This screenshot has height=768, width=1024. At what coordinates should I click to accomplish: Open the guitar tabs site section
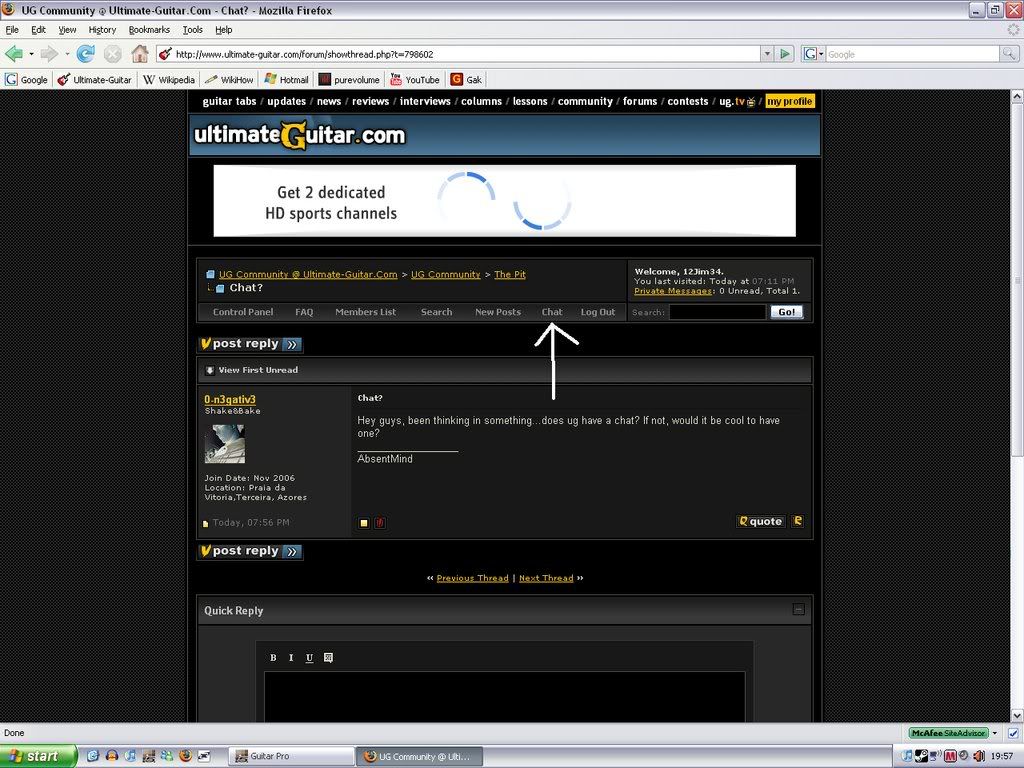point(229,101)
